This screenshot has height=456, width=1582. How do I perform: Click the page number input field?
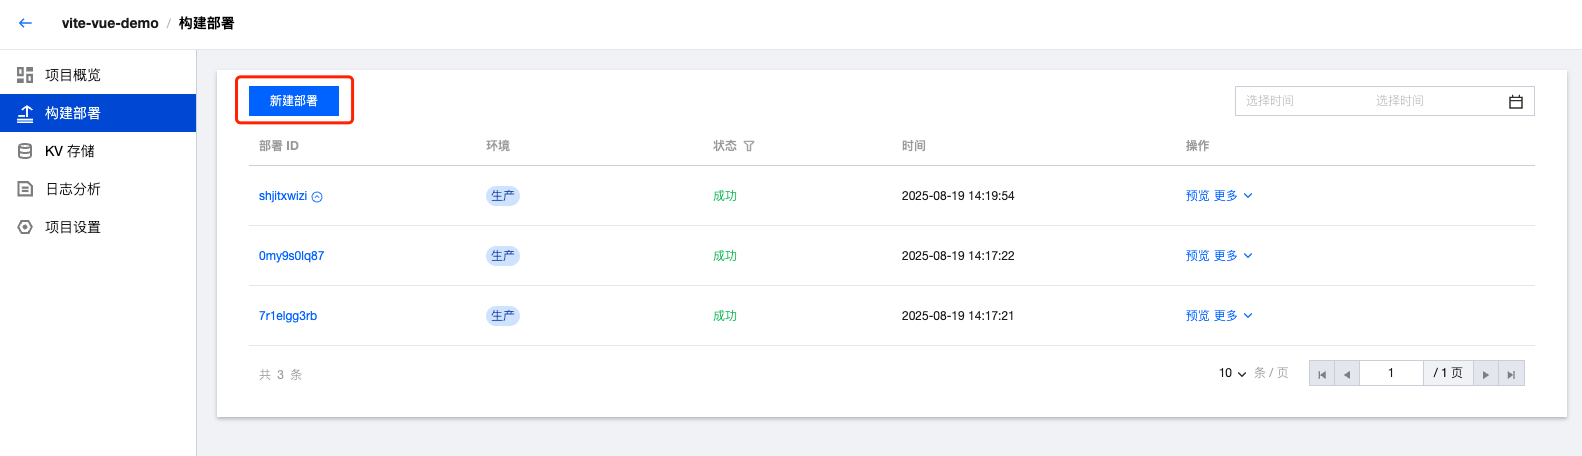click(1391, 373)
